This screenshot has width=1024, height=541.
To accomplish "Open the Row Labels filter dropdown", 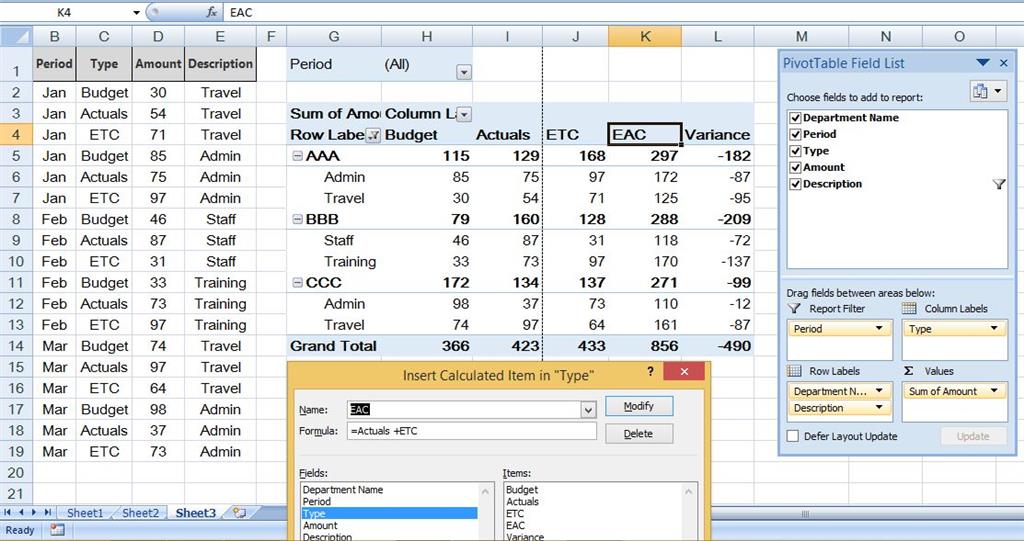I will [372, 135].
